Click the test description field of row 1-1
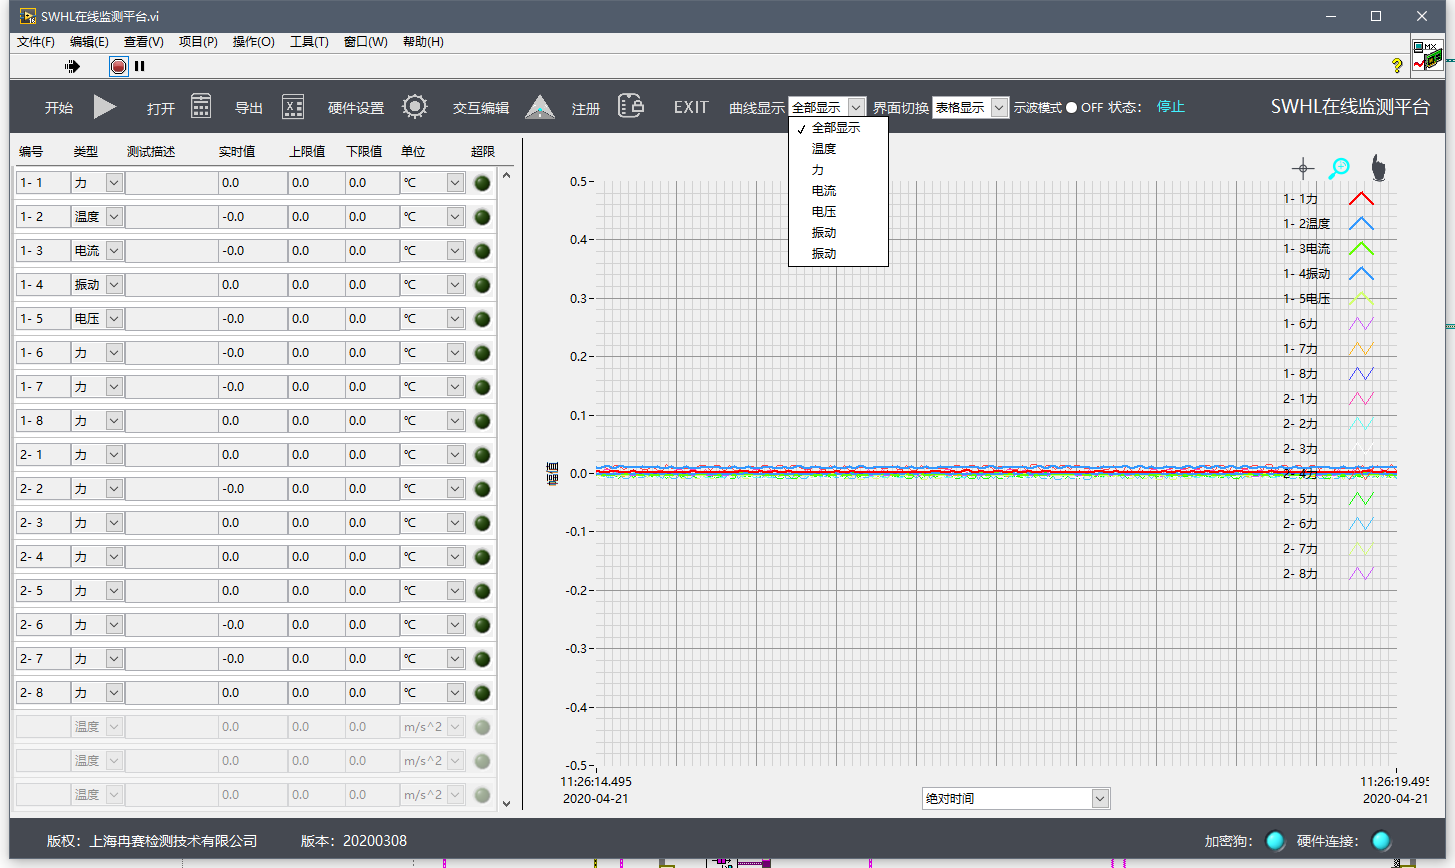The image size is (1455, 868). point(171,183)
